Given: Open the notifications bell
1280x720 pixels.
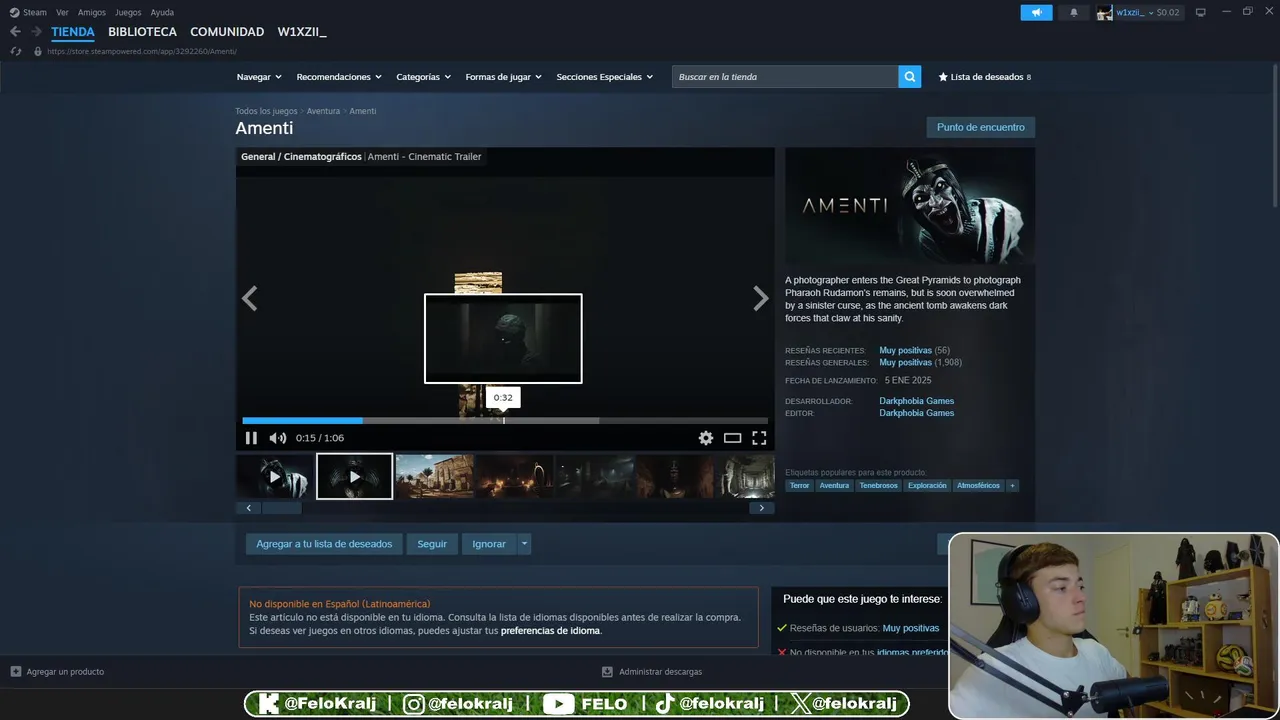Looking at the screenshot, I should pos(1074,12).
